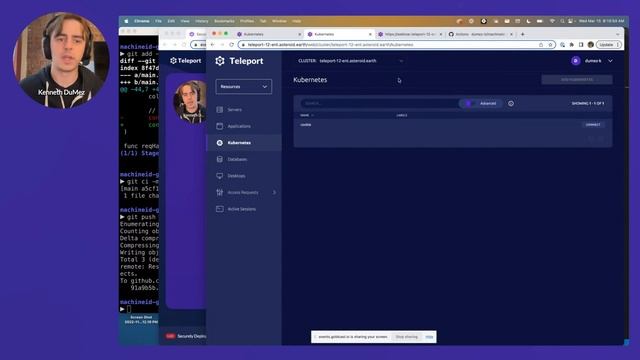Click Stop sharing in the sharing bar
The image size is (640, 360).
click(x=407, y=337)
